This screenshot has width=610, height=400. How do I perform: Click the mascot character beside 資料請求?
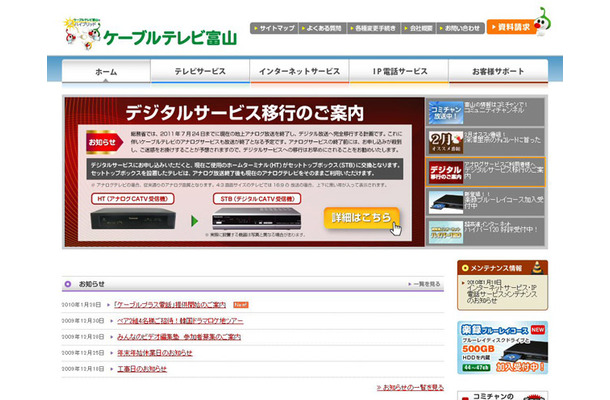coord(542,22)
